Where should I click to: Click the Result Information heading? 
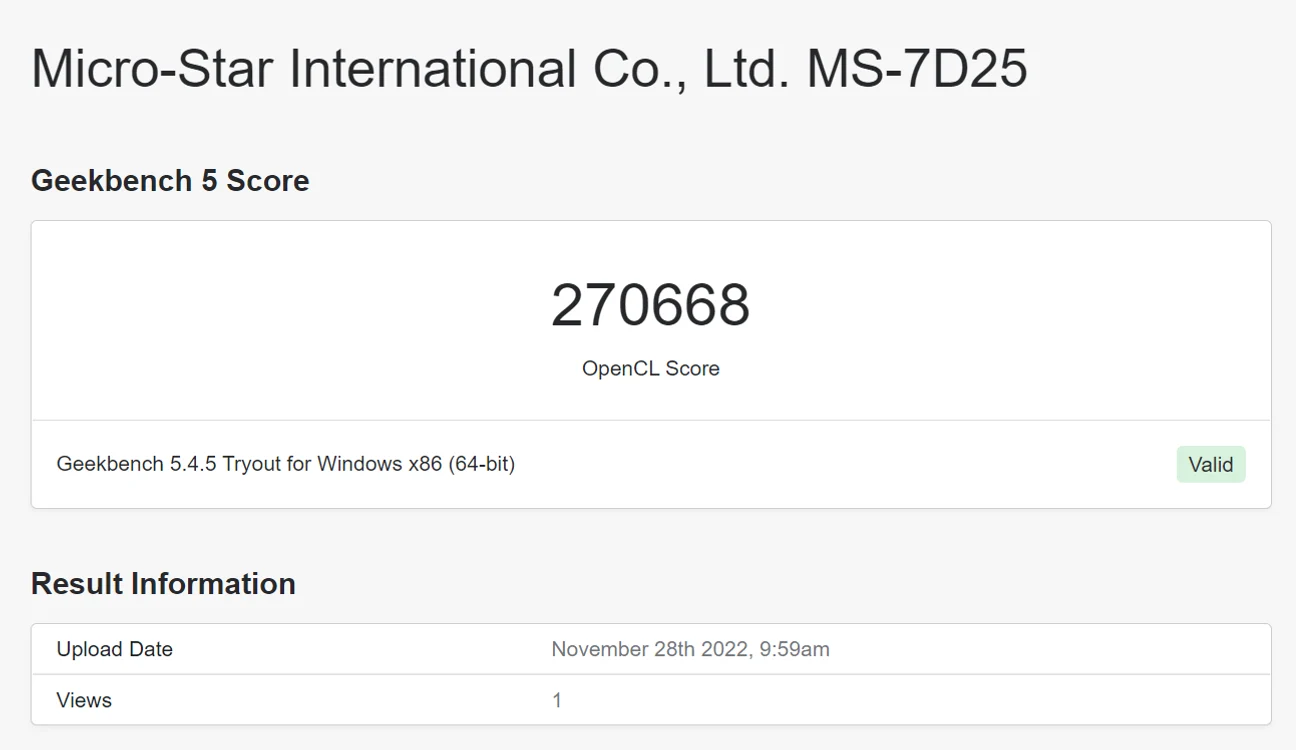click(x=163, y=584)
